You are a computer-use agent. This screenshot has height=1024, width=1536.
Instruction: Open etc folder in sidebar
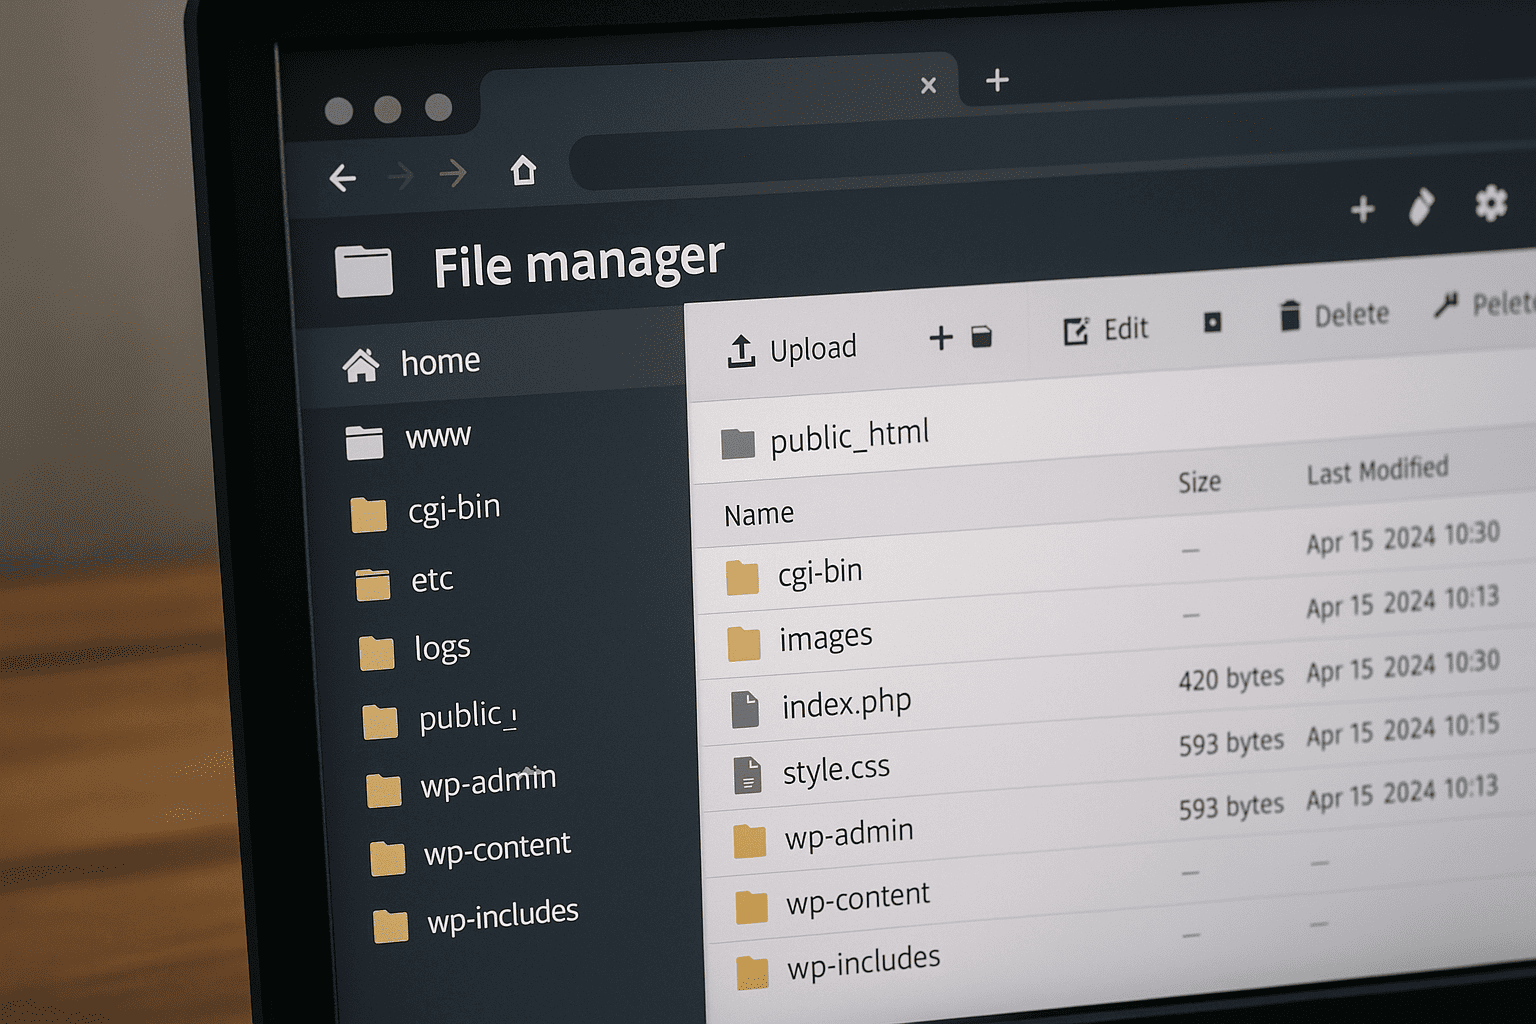click(431, 580)
